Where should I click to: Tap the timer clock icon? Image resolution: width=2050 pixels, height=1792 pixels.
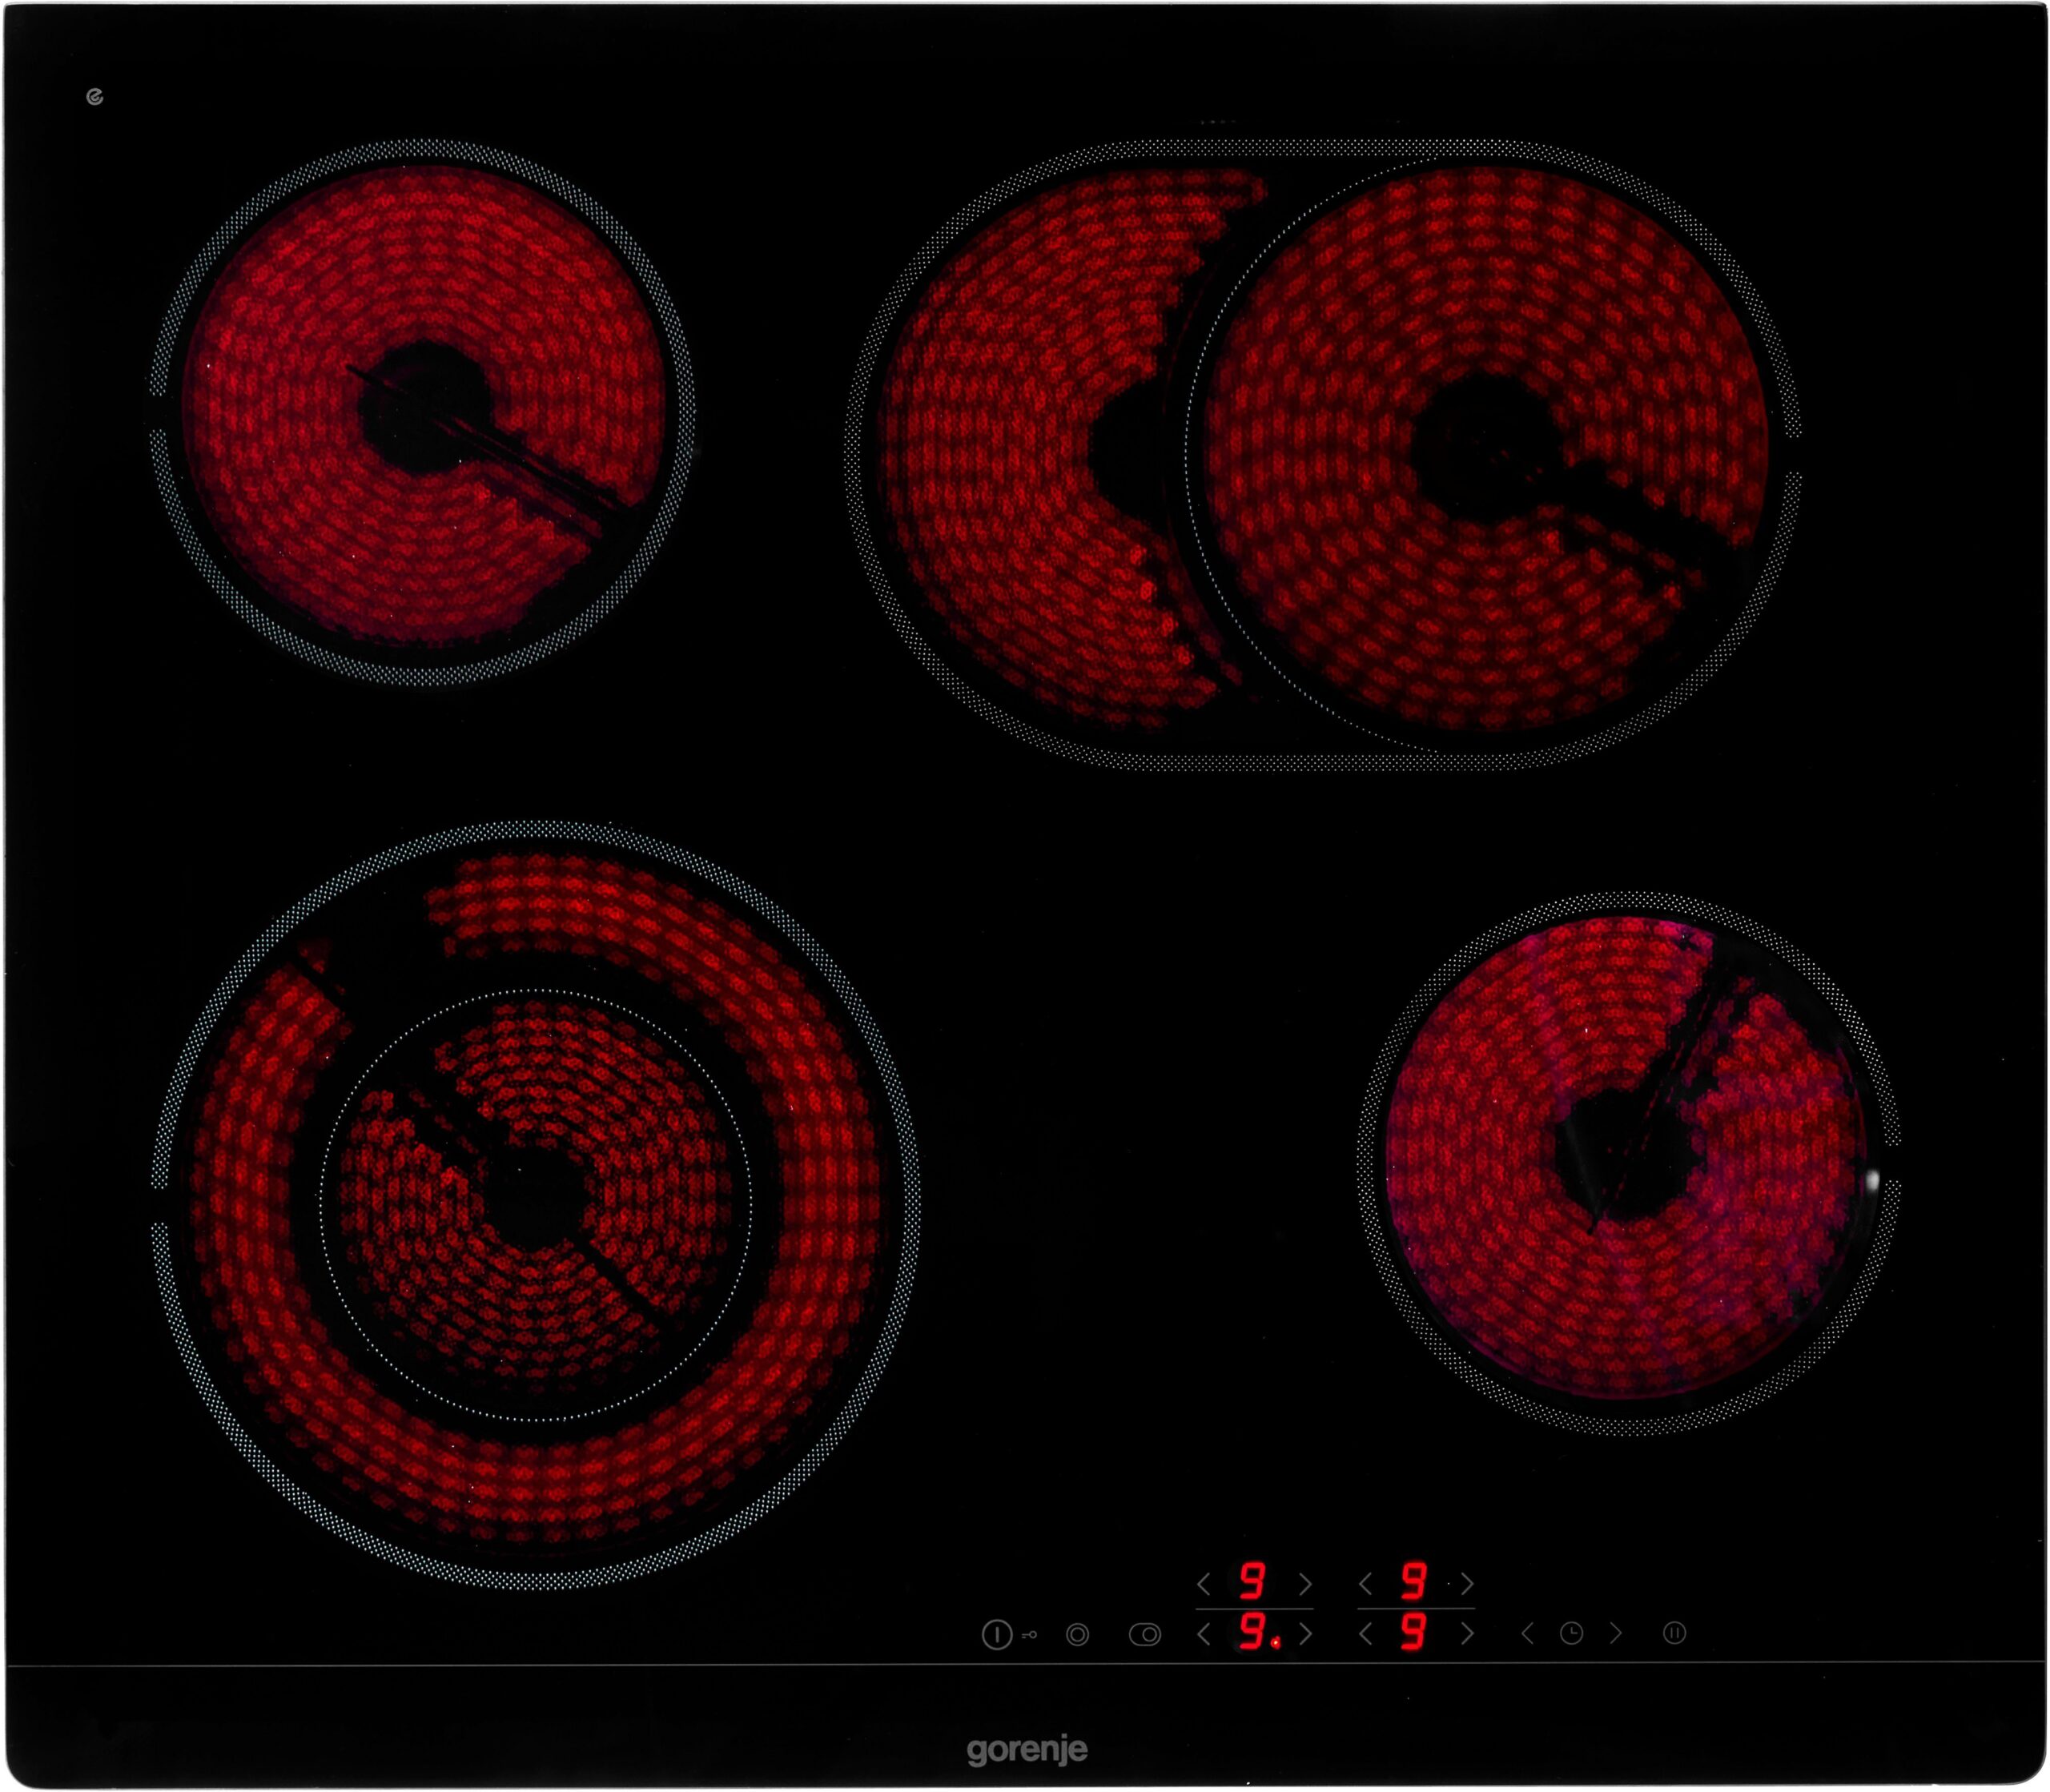click(x=1571, y=1634)
